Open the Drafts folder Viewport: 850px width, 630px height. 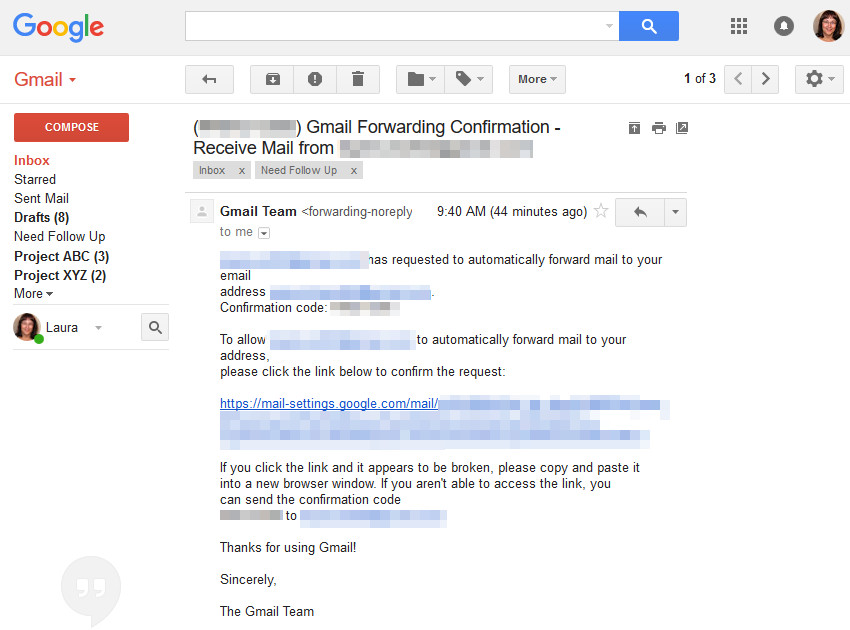pos(41,217)
